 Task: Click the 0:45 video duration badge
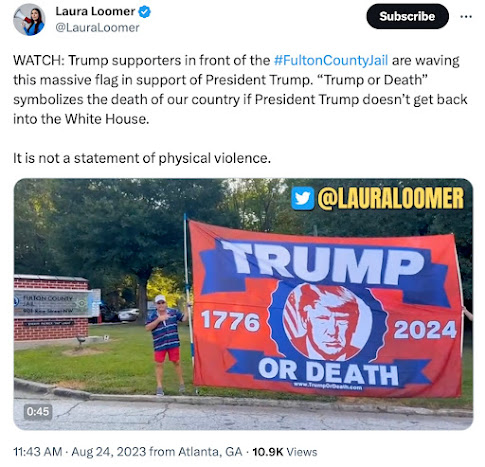point(38,412)
